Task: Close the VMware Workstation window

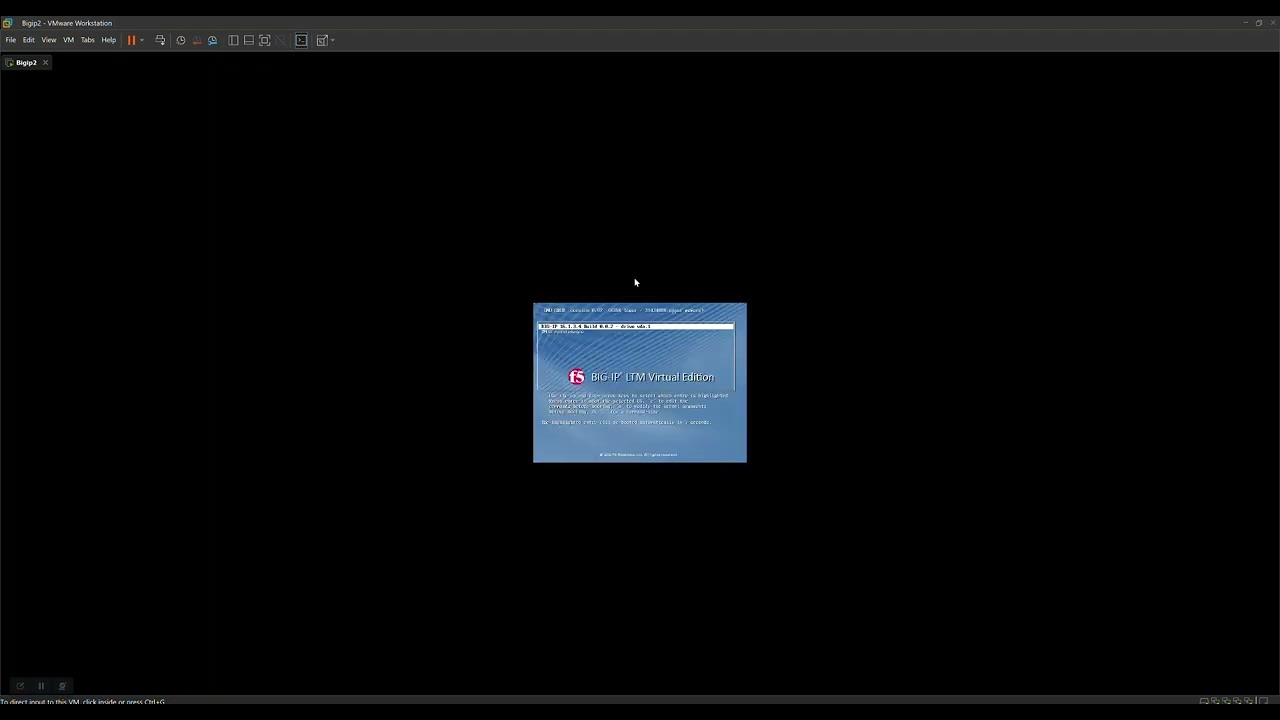Action: pyautogui.click(x=1271, y=23)
